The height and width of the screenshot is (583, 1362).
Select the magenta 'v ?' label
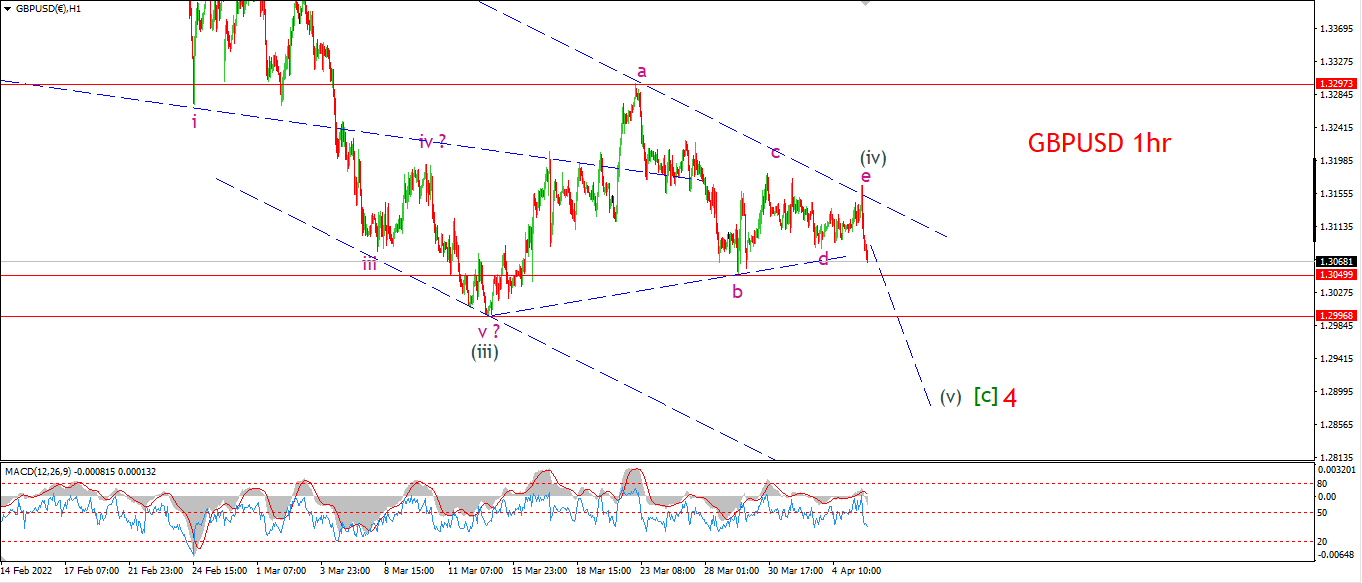488,331
